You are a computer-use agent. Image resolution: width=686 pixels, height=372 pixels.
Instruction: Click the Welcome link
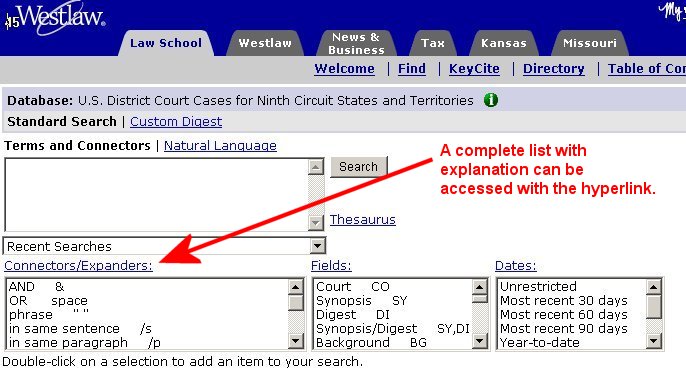(x=344, y=69)
